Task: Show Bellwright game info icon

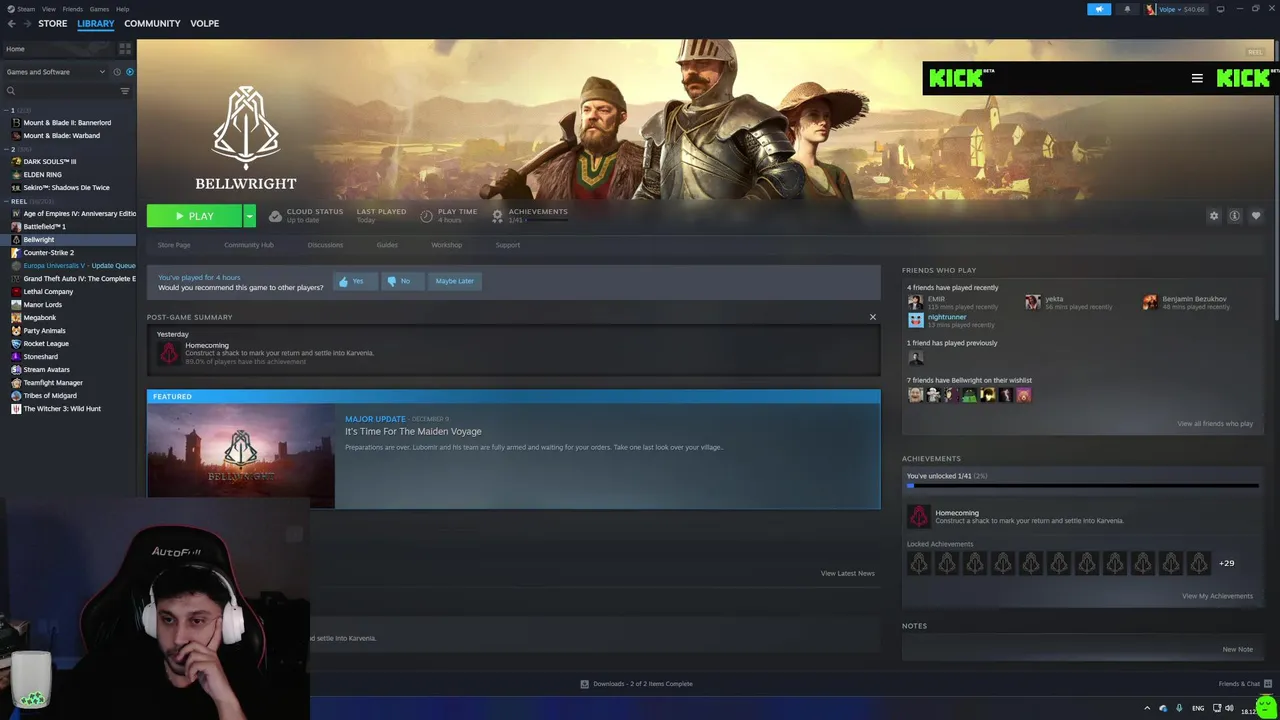Action: click(1235, 216)
